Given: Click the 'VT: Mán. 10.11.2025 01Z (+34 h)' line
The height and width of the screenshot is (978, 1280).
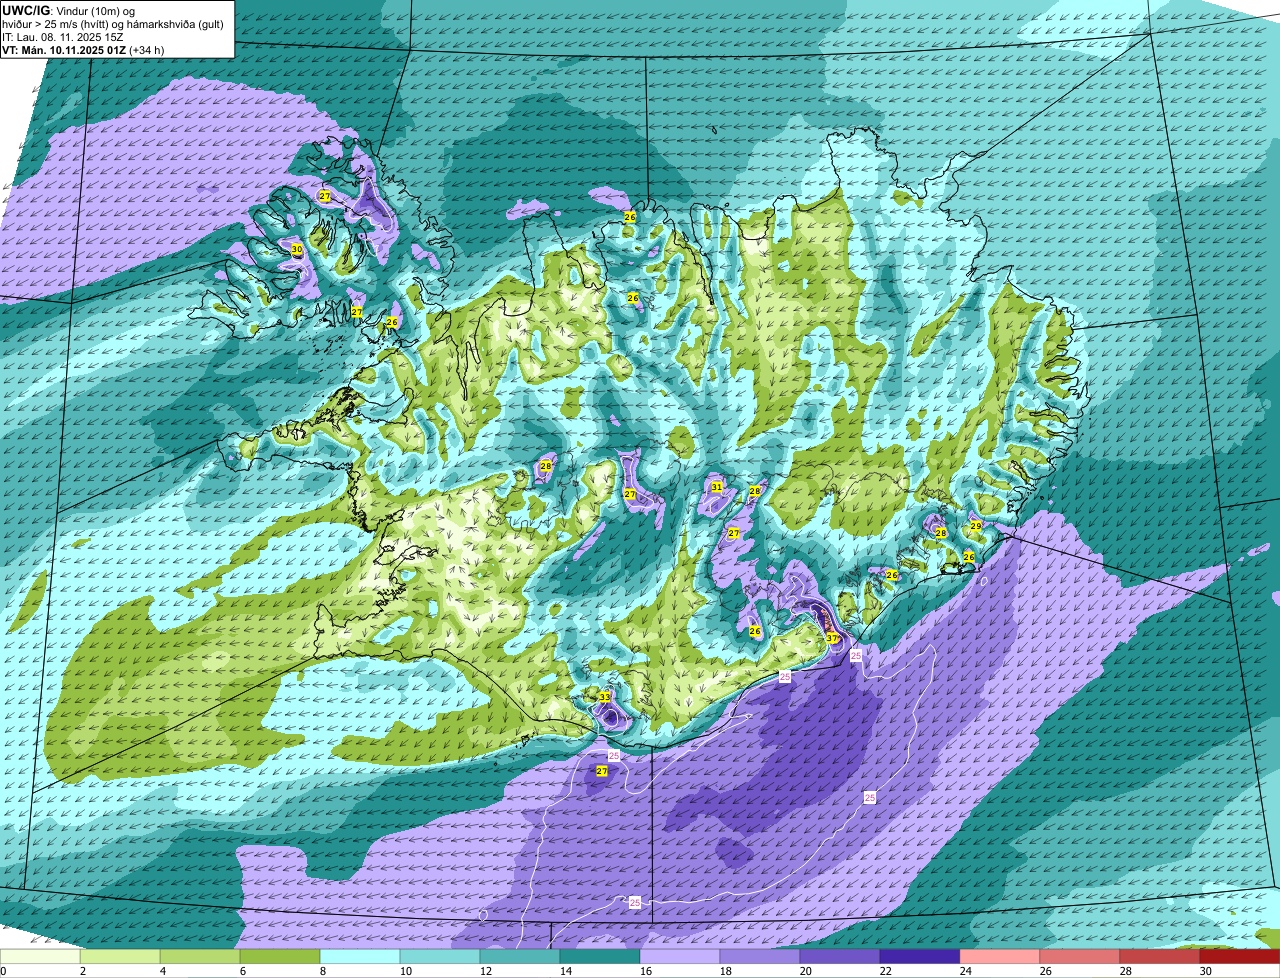Looking at the screenshot, I should click(83, 49).
